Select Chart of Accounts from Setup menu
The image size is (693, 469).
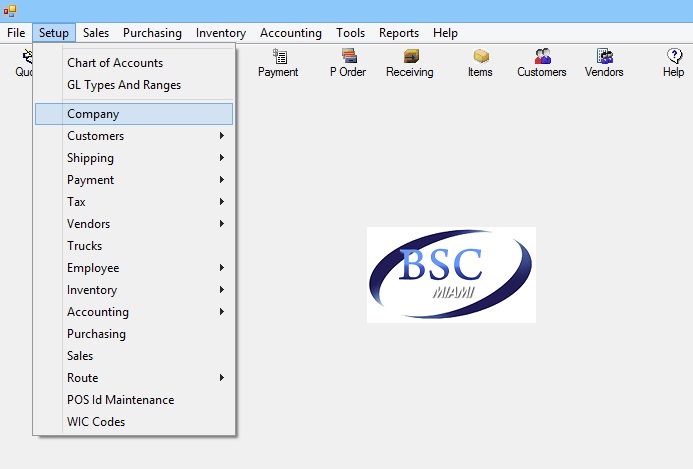click(134, 63)
